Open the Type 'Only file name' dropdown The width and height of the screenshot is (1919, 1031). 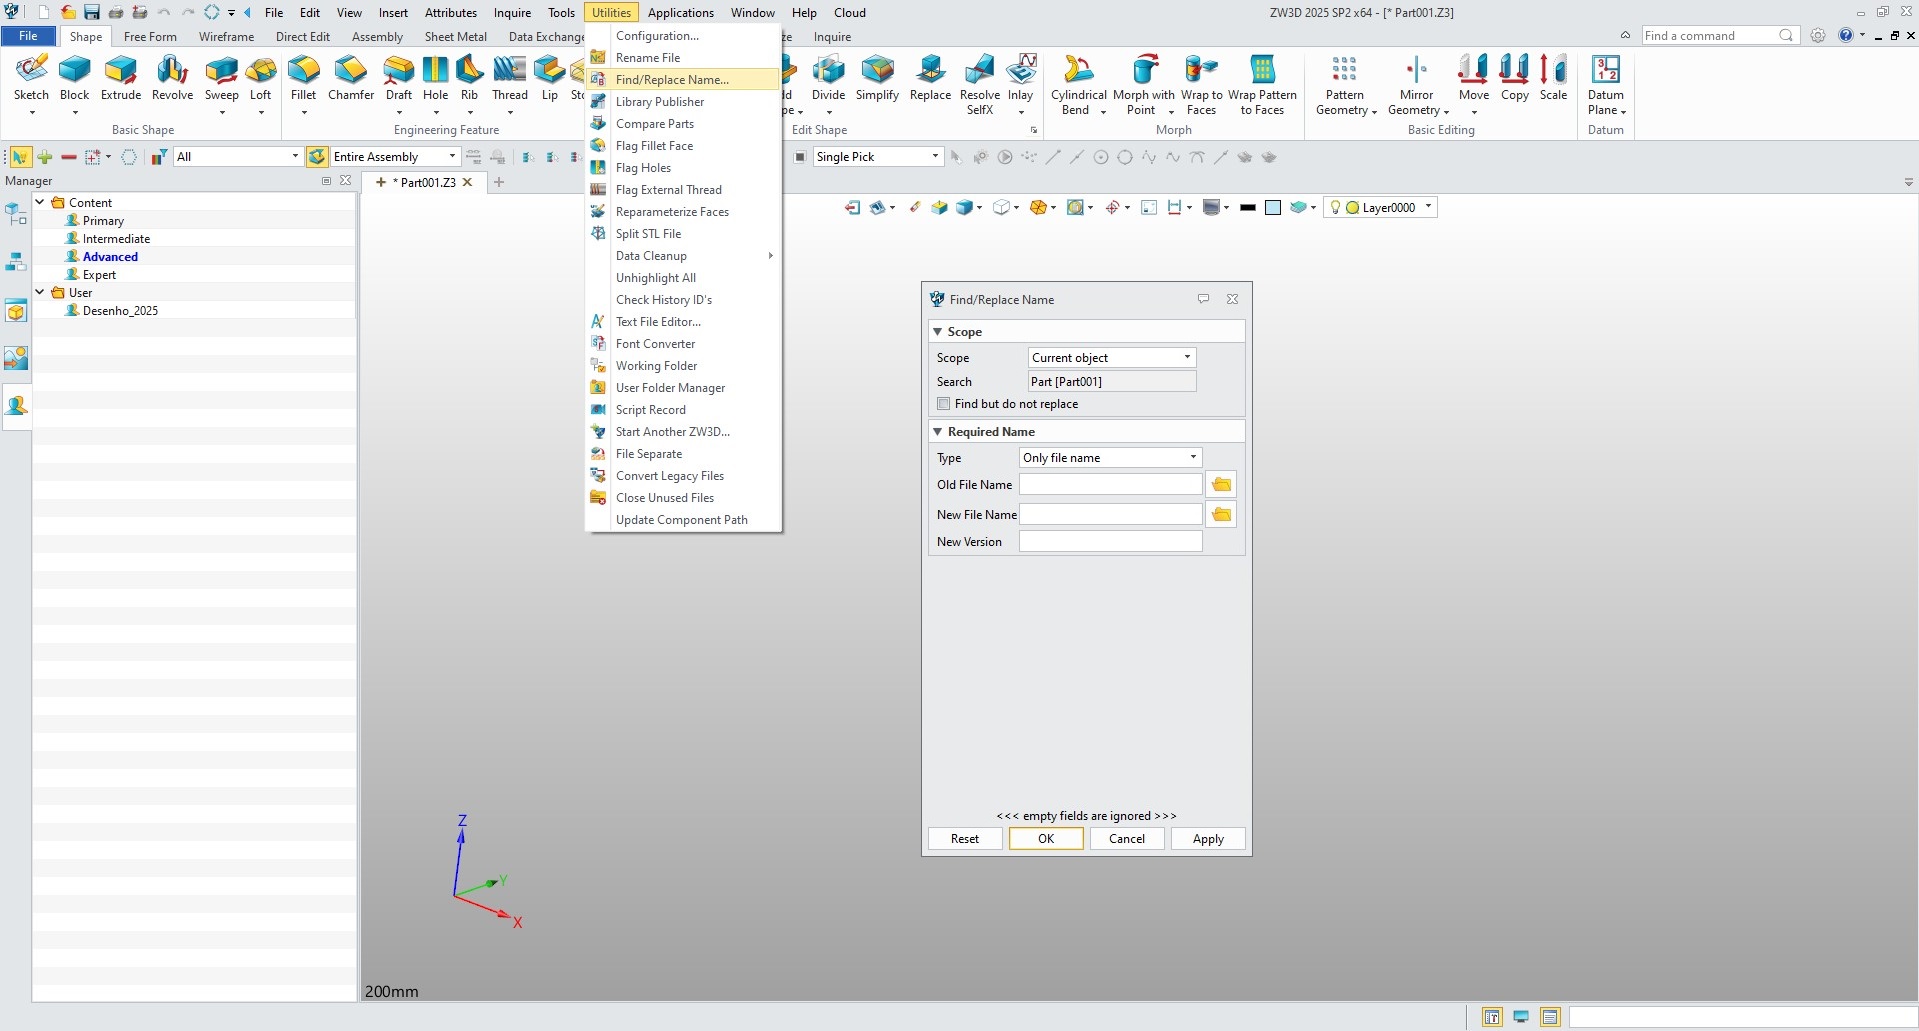(x=1109, y=458)
